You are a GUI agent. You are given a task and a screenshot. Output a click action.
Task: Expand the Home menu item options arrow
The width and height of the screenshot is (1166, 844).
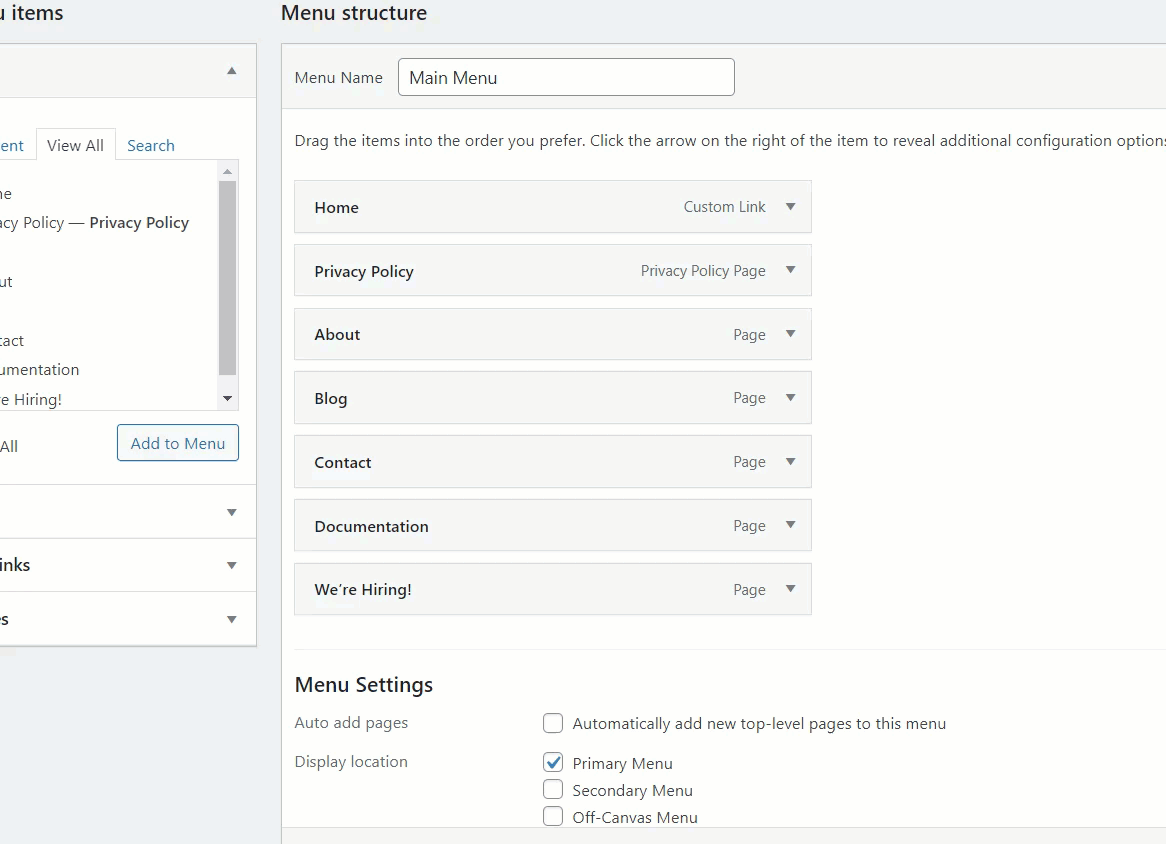[x=790, y=207]
